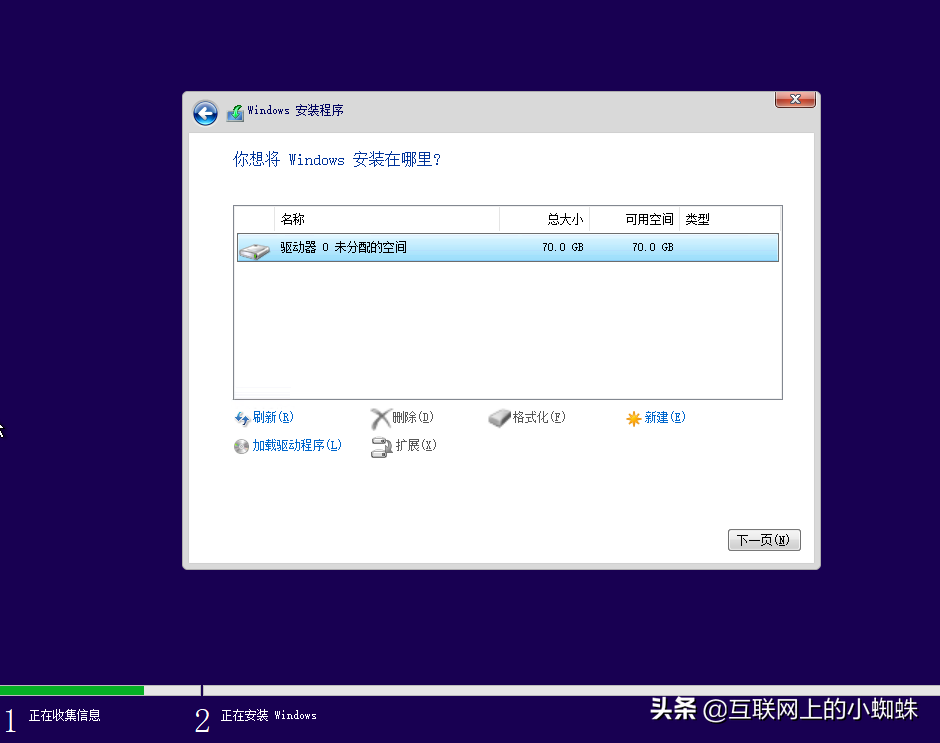Choose the 新建(E) link to create a partition
Image resolution: width=940 pixels, height=743 pixels.
pyautogui.click(x=665, y=418)
